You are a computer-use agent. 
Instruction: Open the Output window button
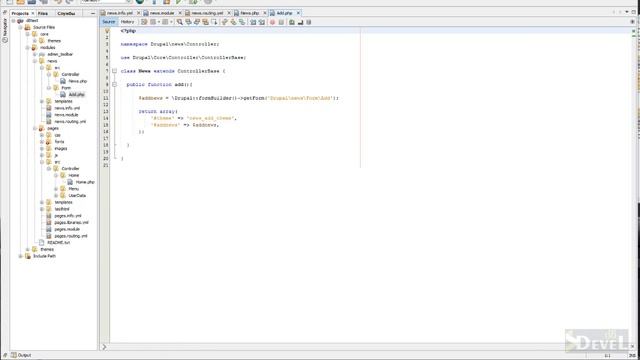coord(21,355)
